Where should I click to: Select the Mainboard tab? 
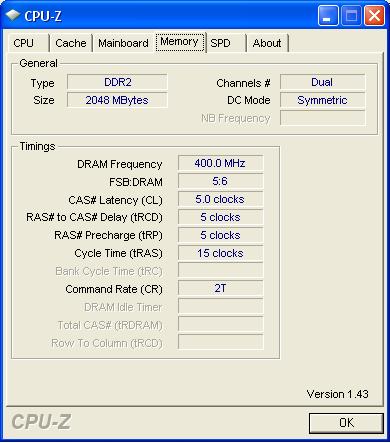click(x=123, y=43)
